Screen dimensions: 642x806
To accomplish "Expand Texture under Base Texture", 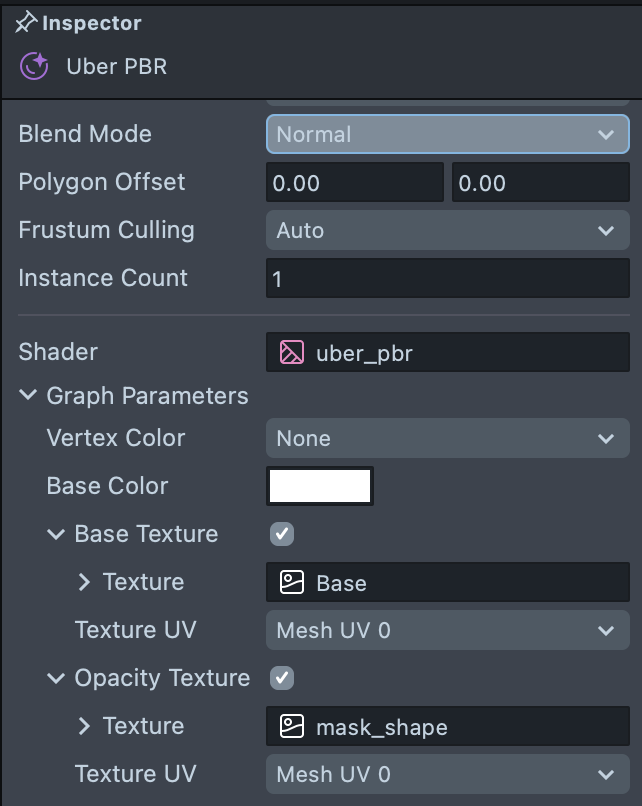I will 84,582.
